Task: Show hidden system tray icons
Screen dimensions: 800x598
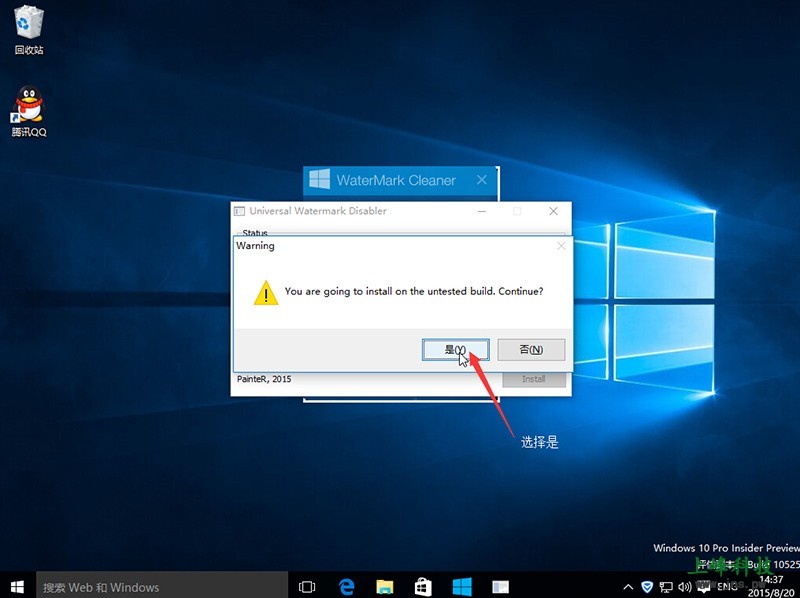Action: (629, 587)
